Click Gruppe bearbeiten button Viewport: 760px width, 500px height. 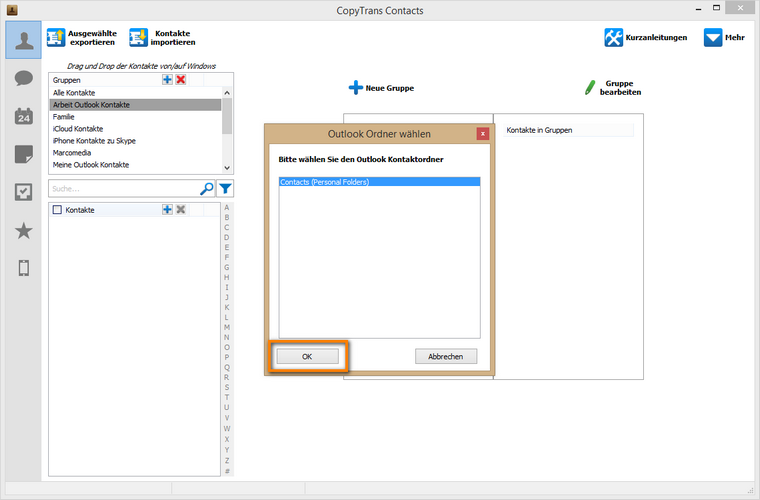613,88
